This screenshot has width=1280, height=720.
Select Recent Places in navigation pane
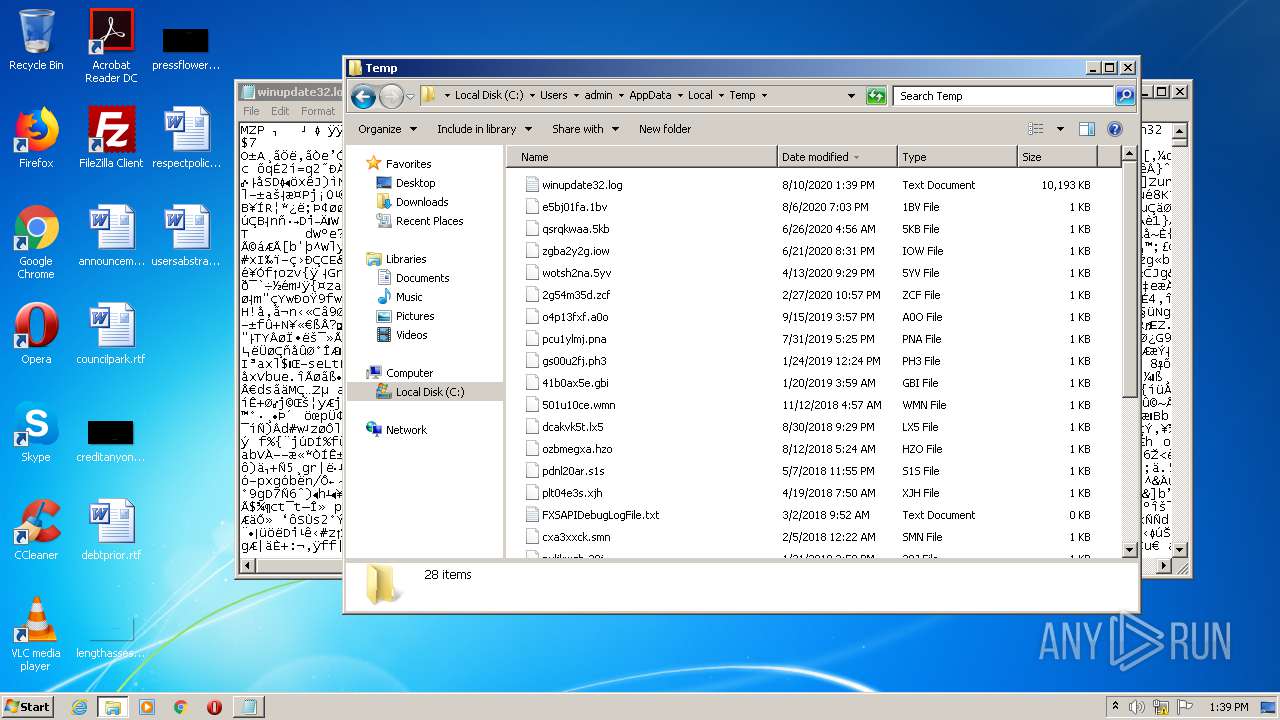click(429, 221)
